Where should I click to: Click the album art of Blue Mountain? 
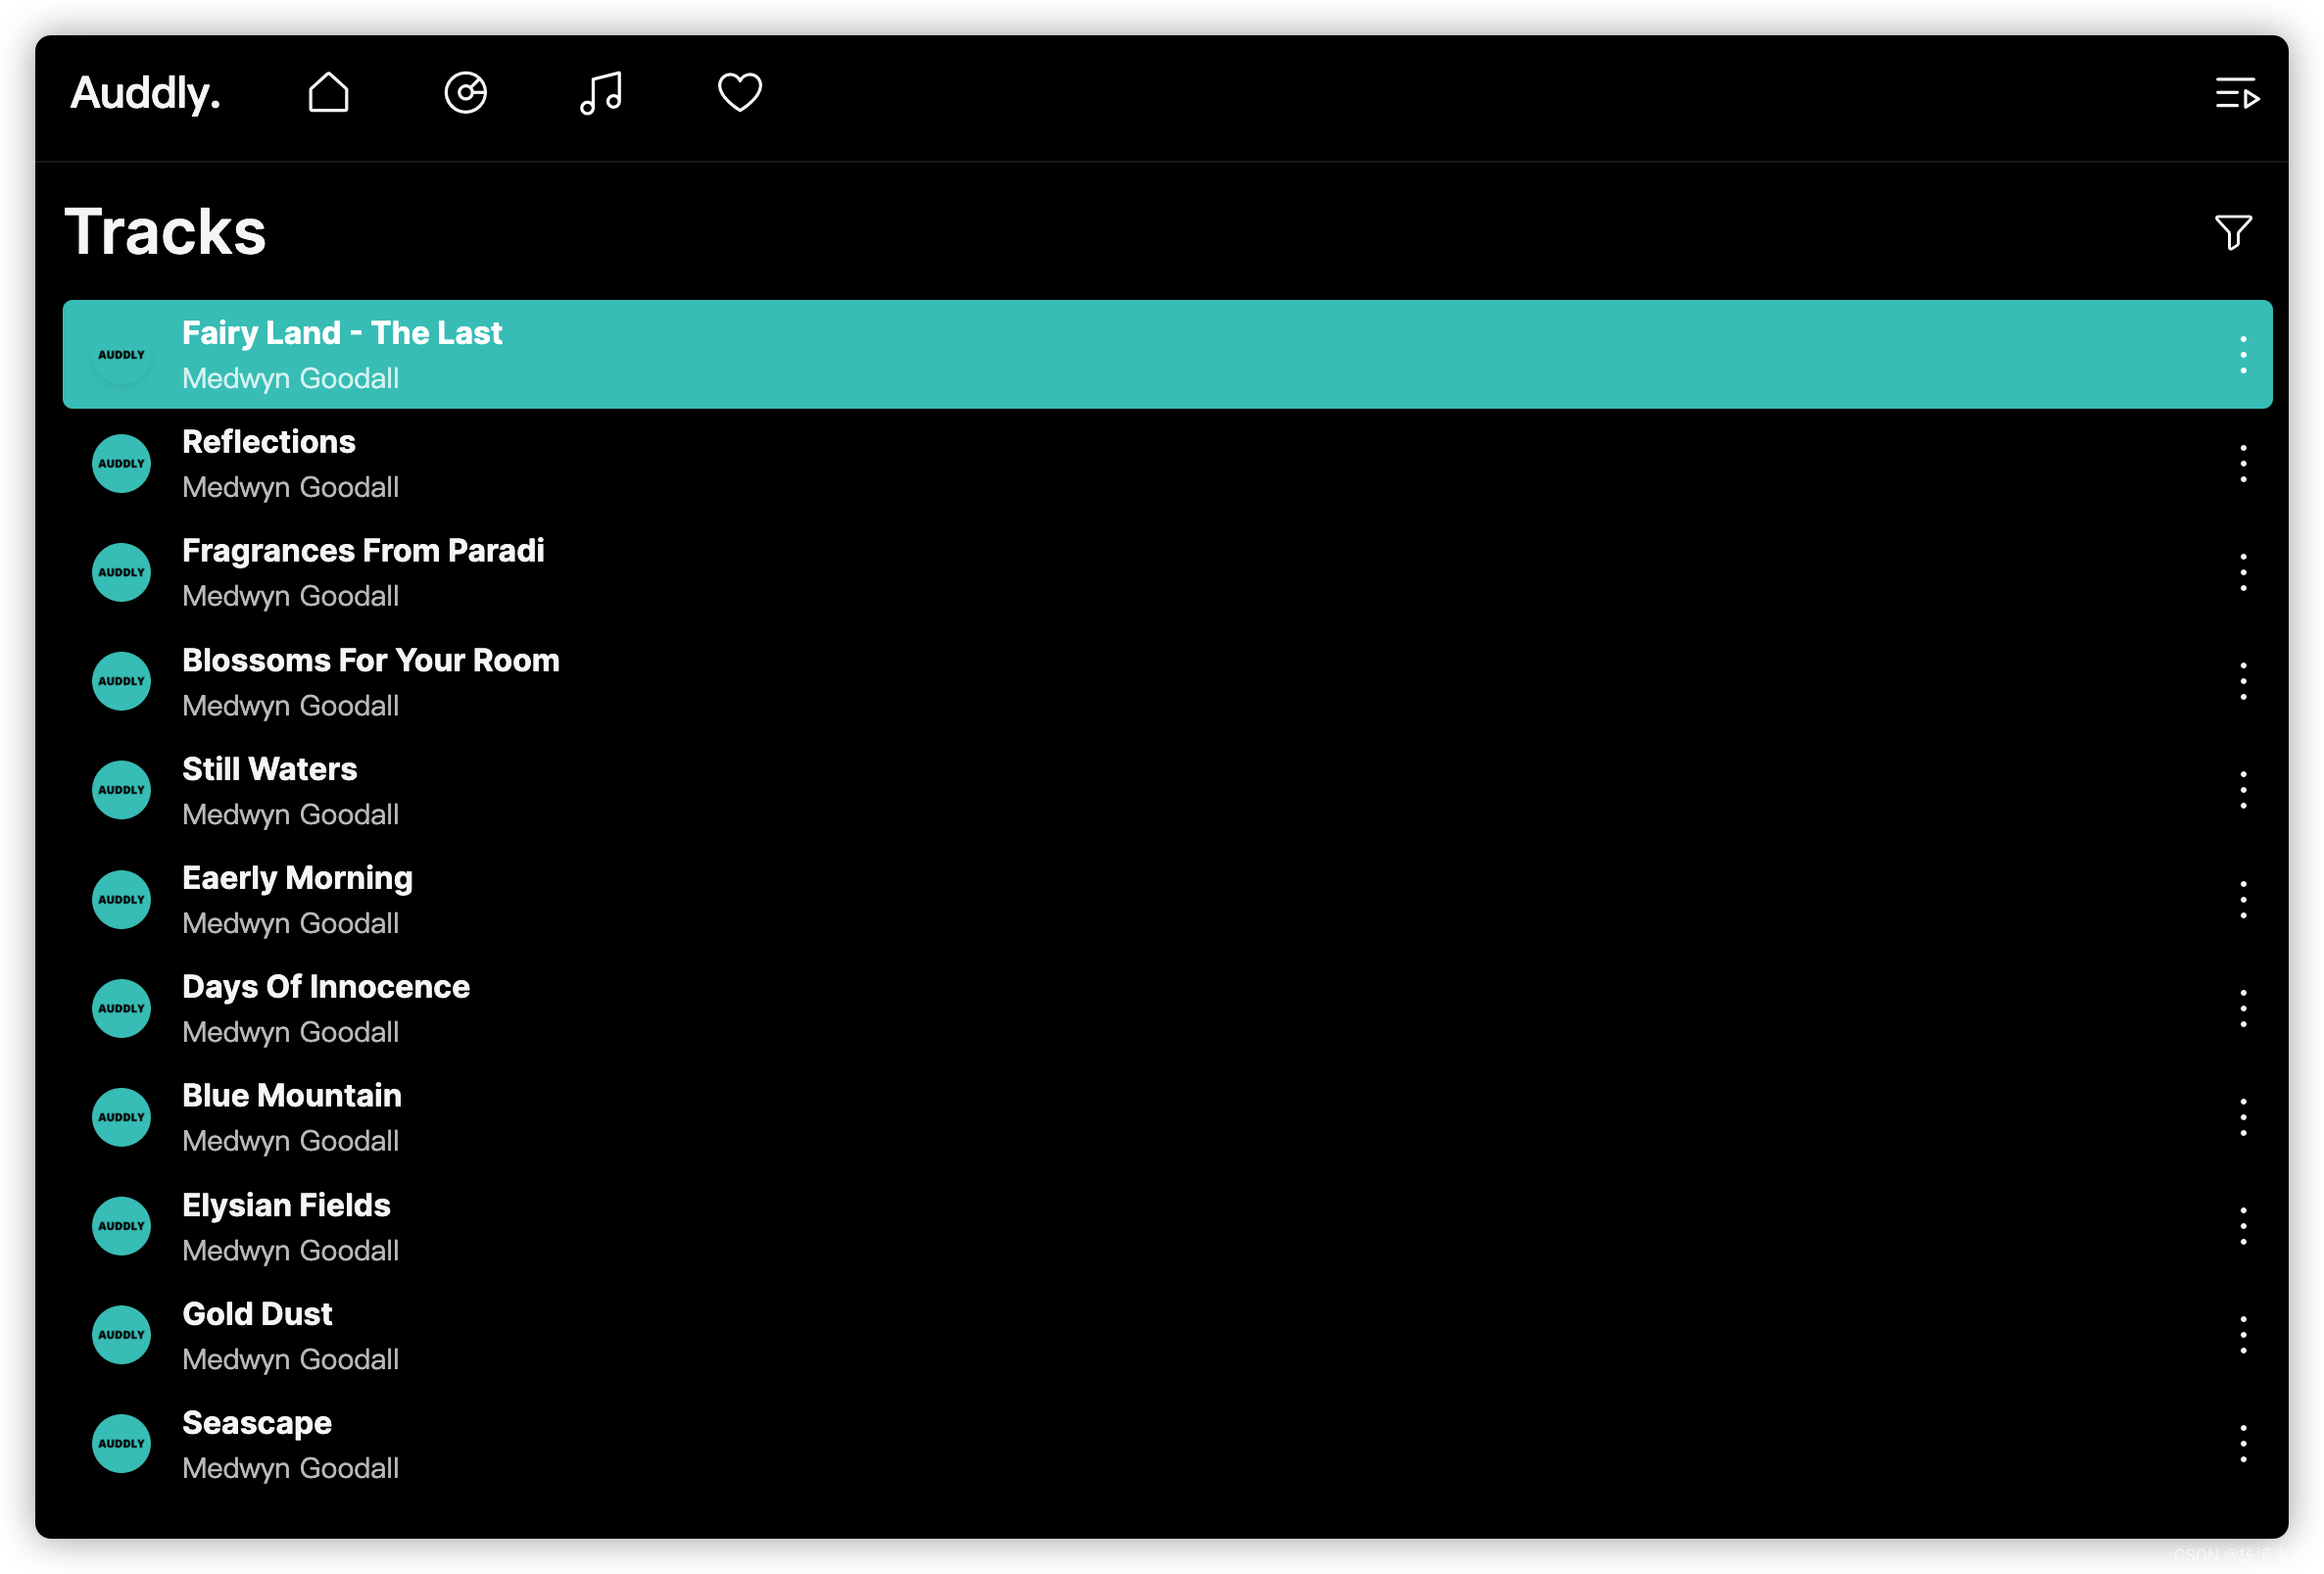(122, 1118)
